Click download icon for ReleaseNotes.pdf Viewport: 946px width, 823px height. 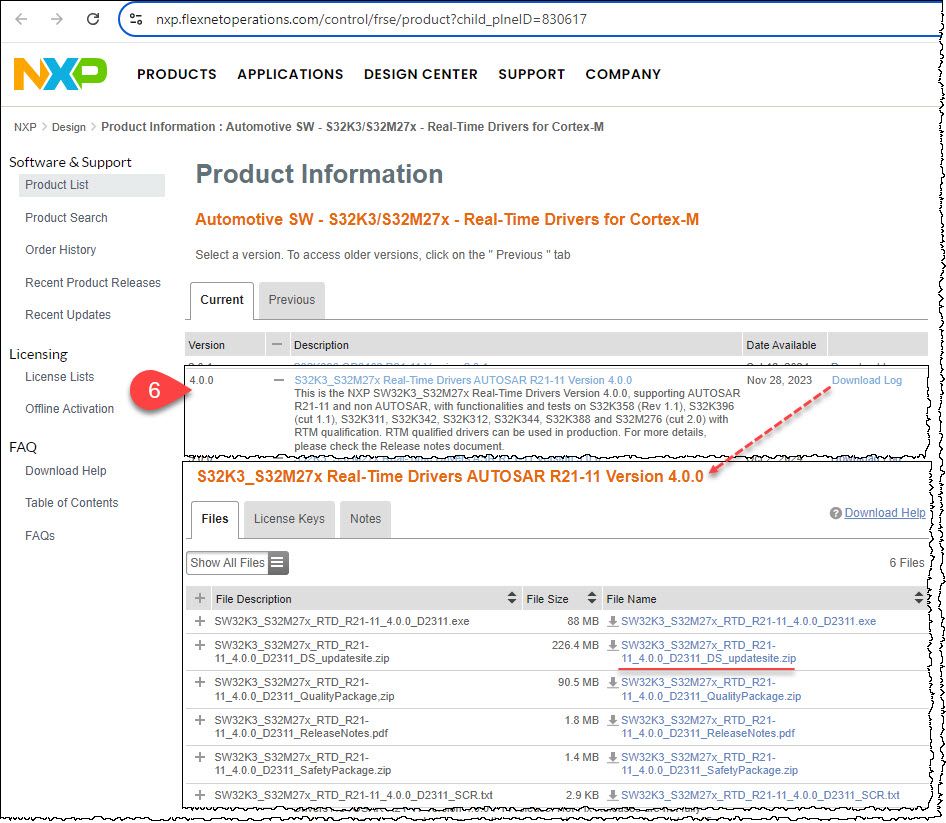coord(612,720)
